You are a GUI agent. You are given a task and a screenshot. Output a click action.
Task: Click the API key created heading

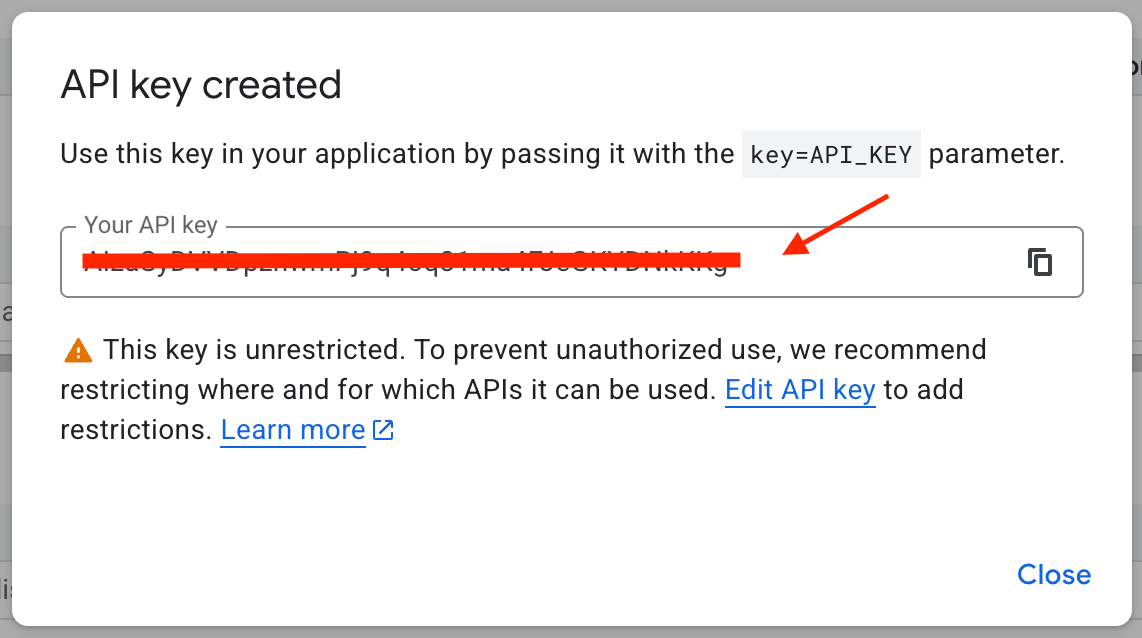click(201, 86)
